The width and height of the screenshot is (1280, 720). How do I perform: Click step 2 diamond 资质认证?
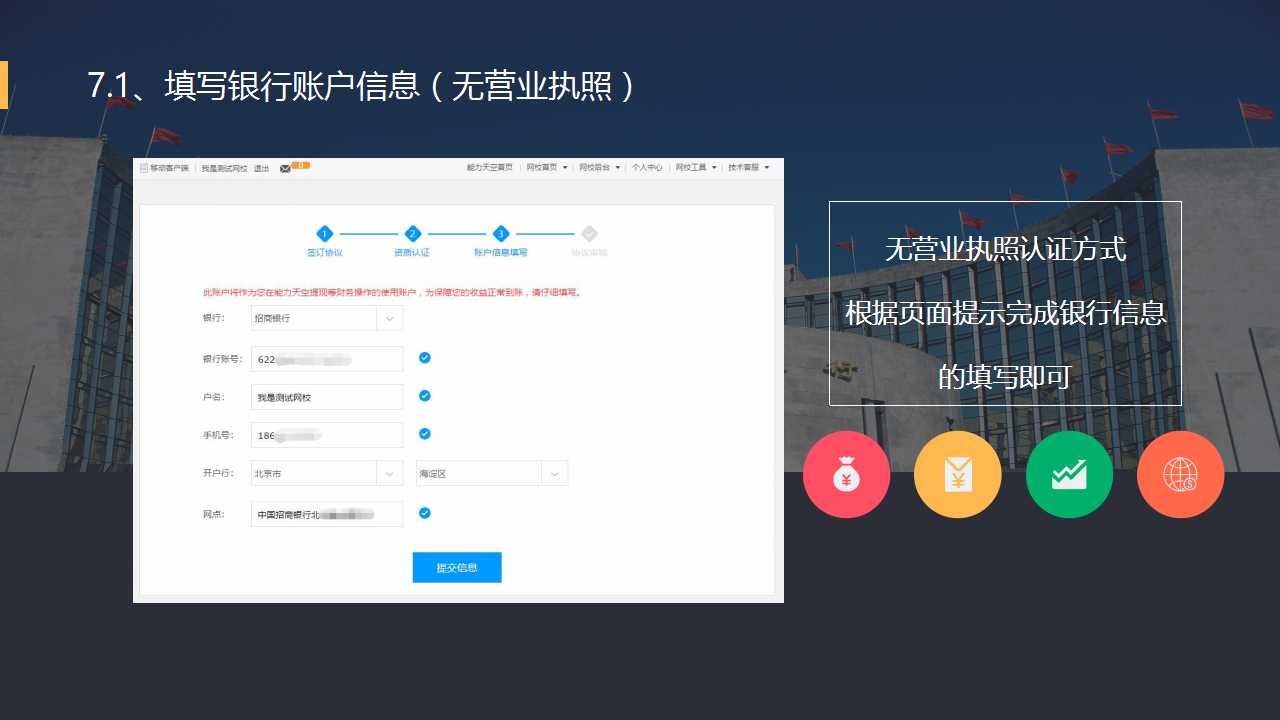pos(412,234)
